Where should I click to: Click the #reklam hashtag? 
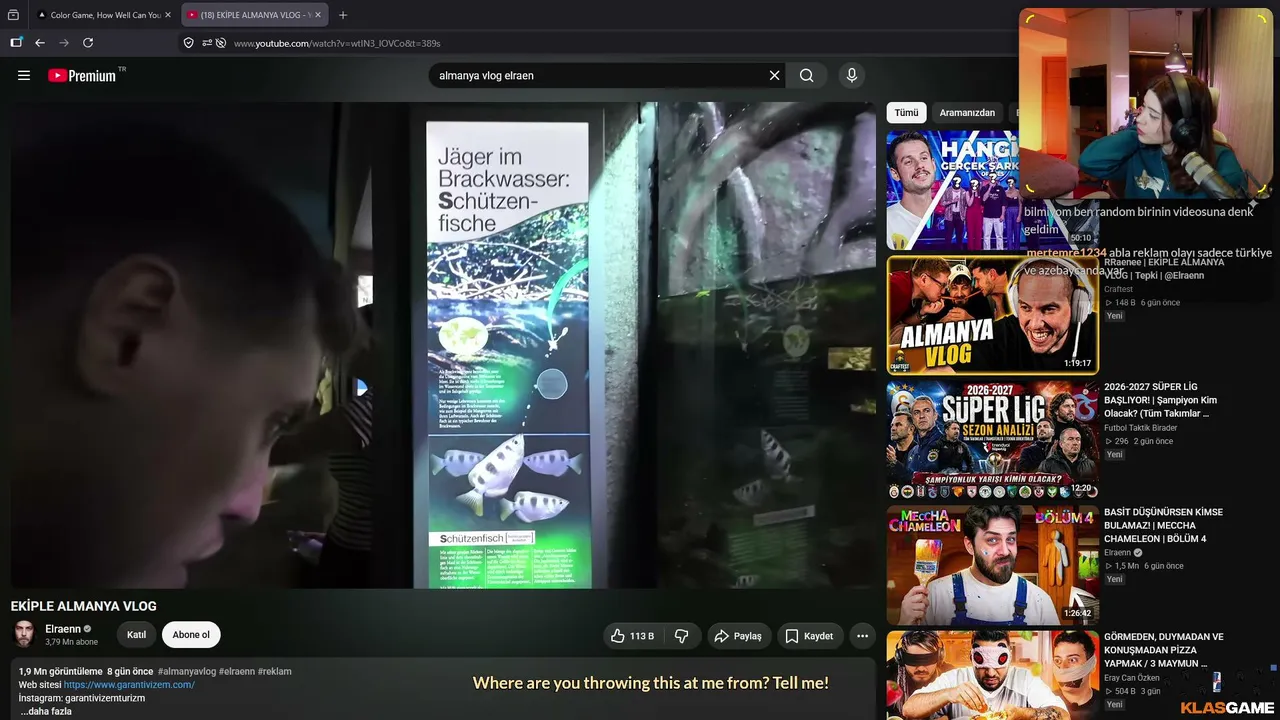click(275, 672)
